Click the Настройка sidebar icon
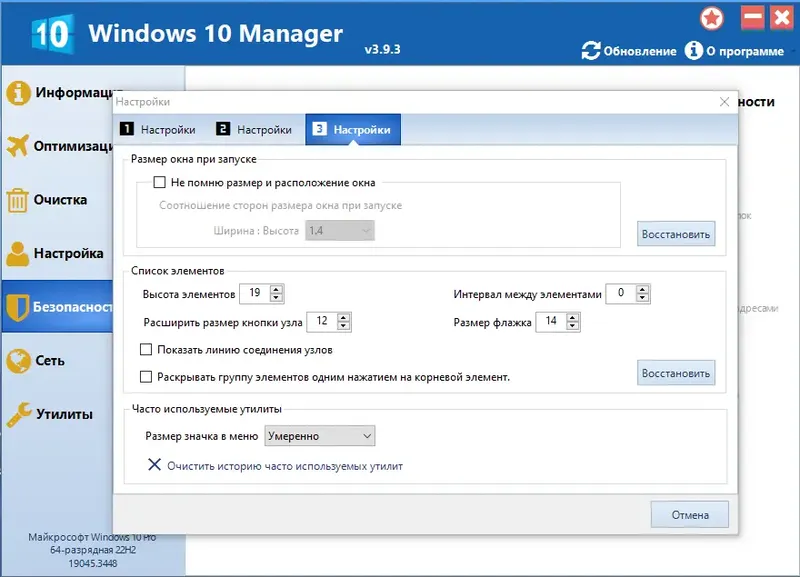The width and height of the screenshot is (800, 577). tap(20, 253)
